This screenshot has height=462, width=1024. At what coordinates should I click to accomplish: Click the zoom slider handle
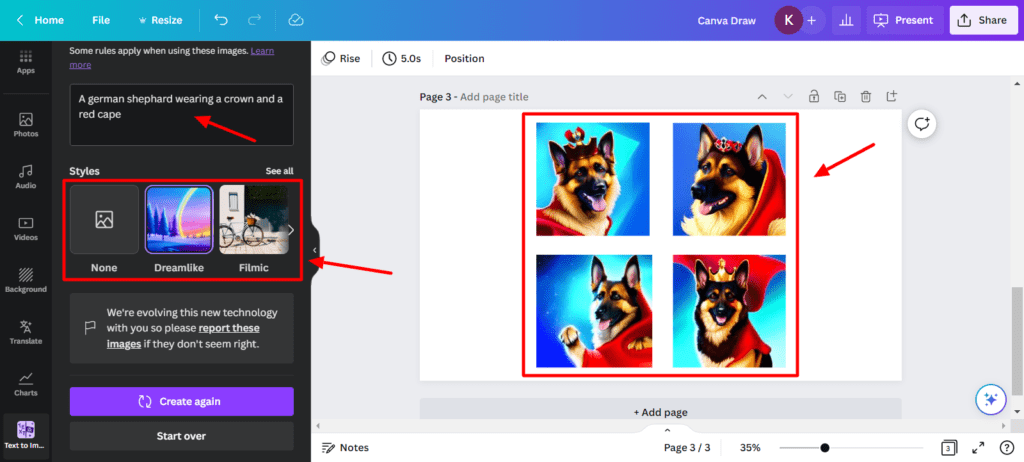click(x=825, y=448)
